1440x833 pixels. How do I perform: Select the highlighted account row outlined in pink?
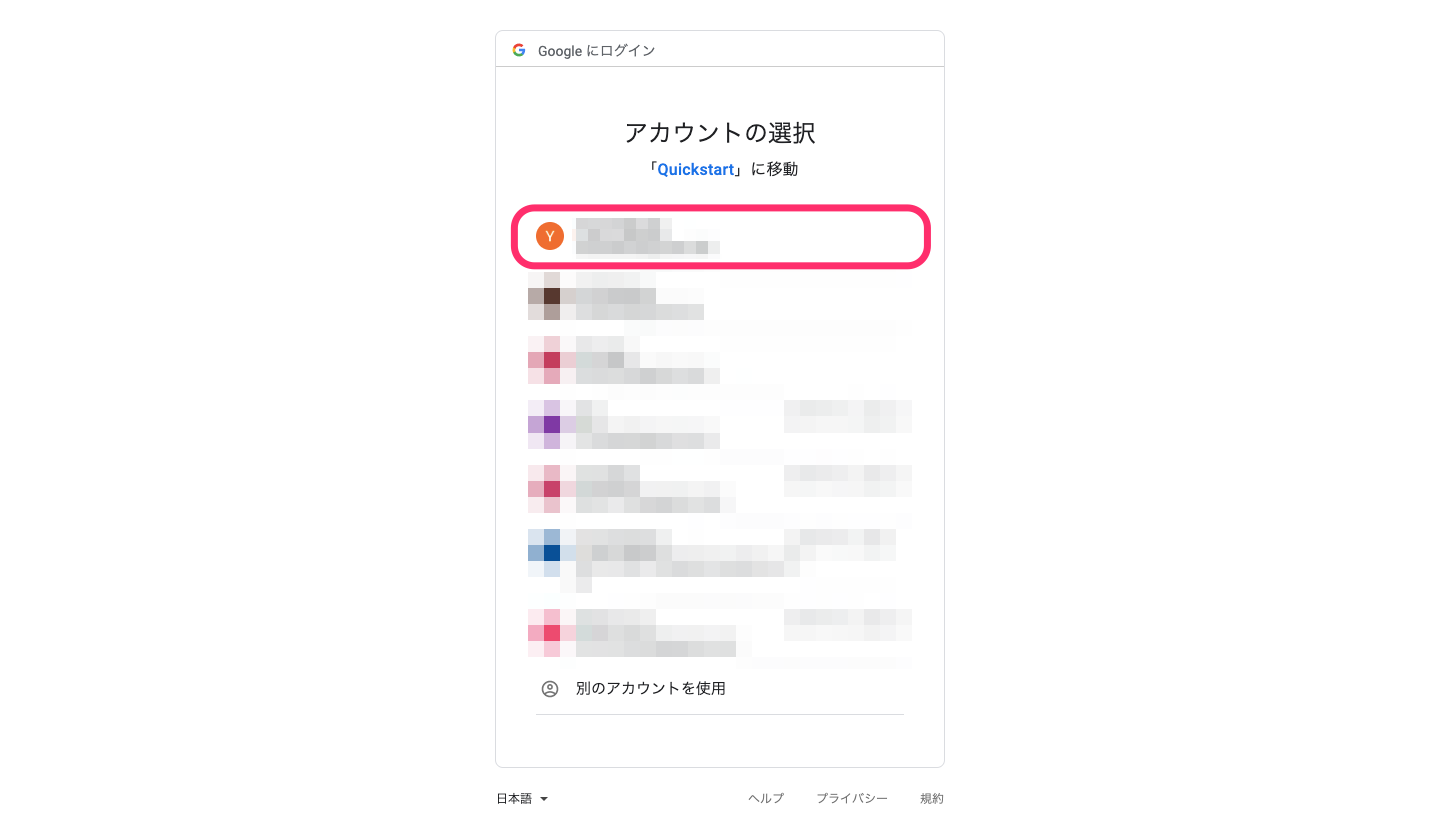721,237
